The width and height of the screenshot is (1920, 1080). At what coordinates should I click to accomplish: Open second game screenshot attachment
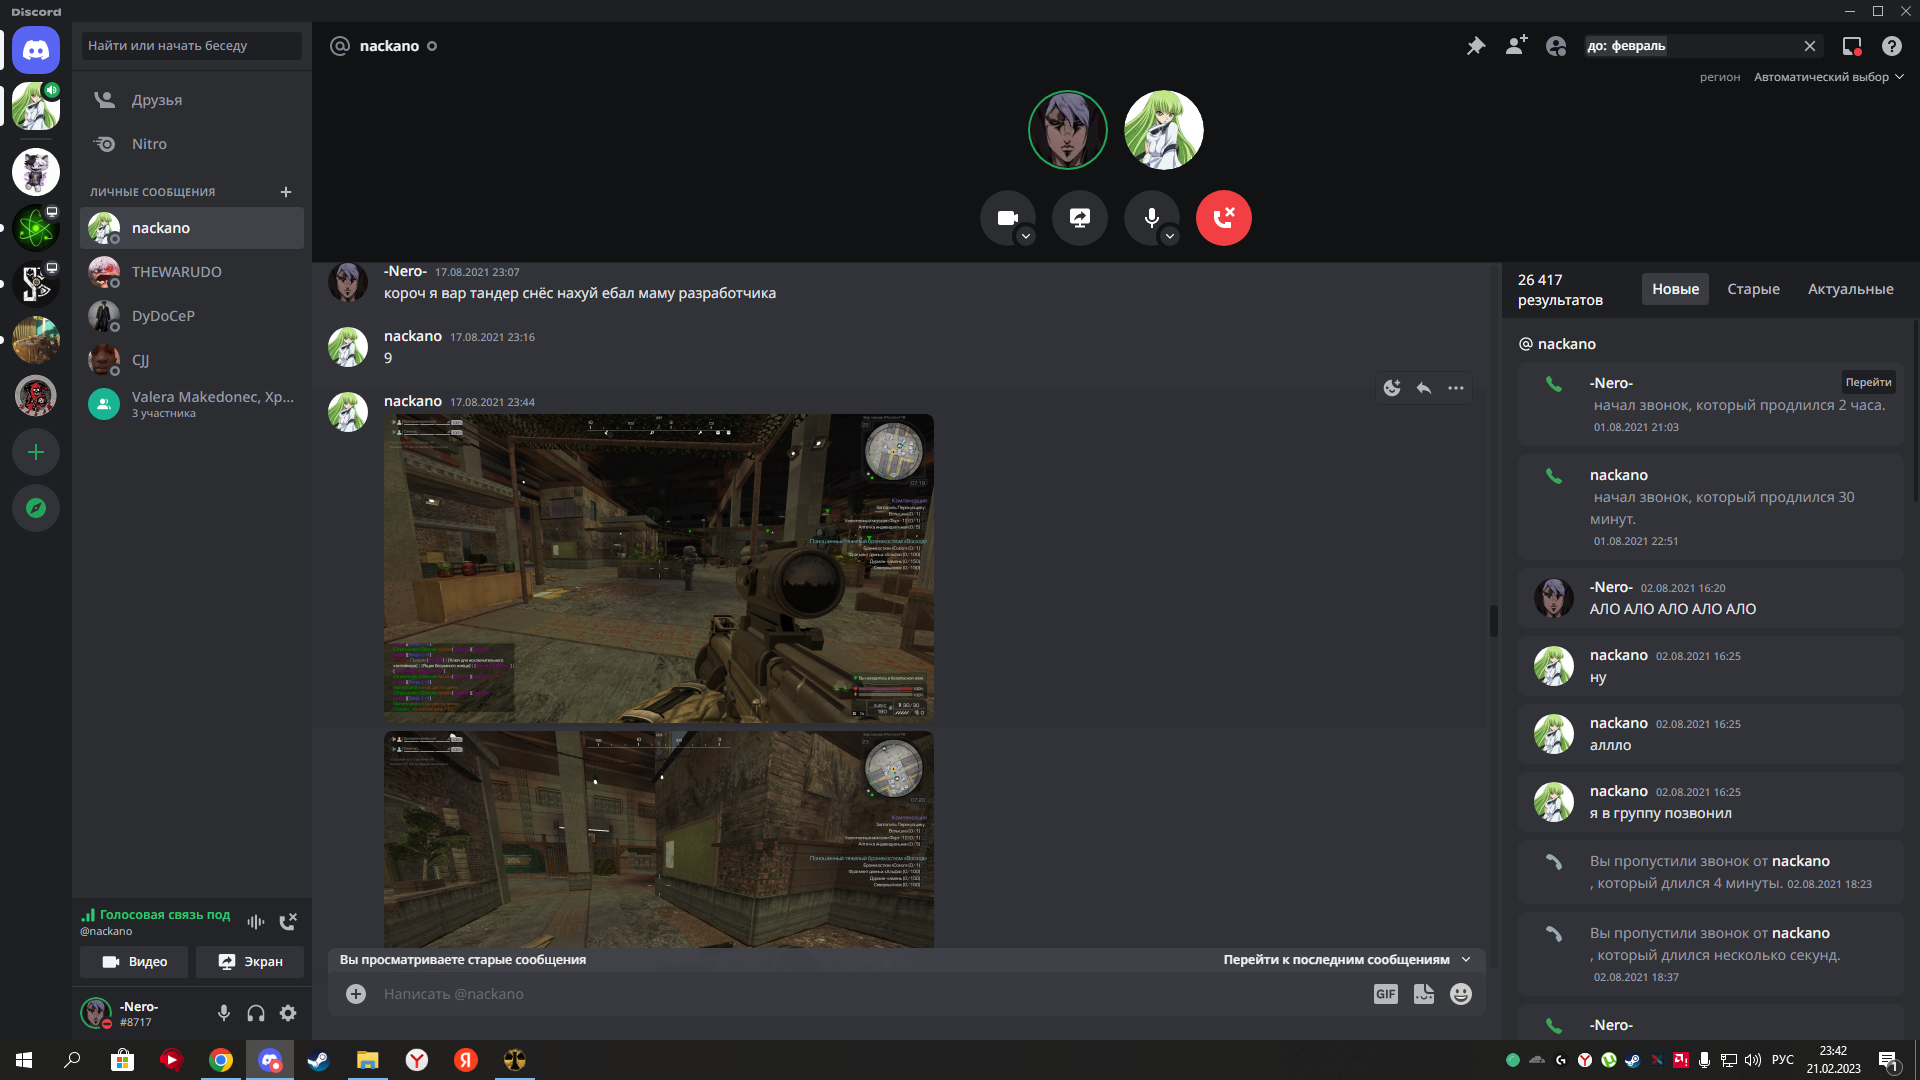[x=659, y=839]
